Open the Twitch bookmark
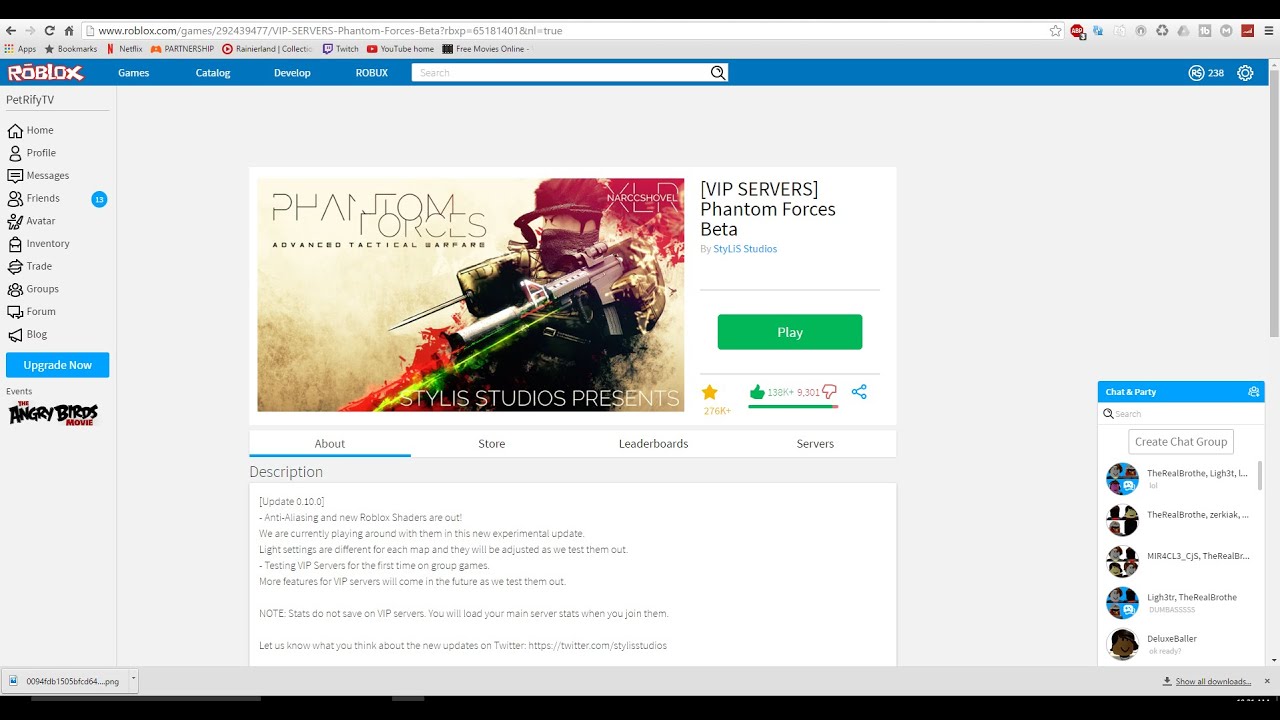1280x720 pixels. [x=340, y=49]
